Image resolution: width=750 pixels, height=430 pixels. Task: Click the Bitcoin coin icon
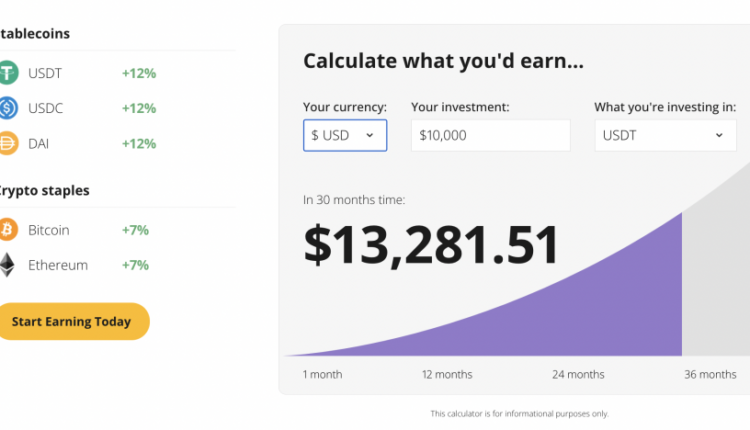point(8,230)
